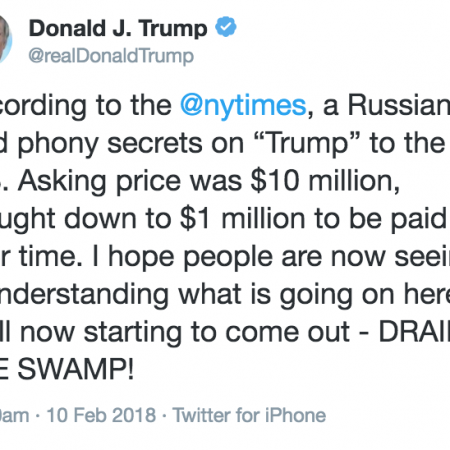
Task: Click the "phony secrets" phrase
Action: pos(109,144)
